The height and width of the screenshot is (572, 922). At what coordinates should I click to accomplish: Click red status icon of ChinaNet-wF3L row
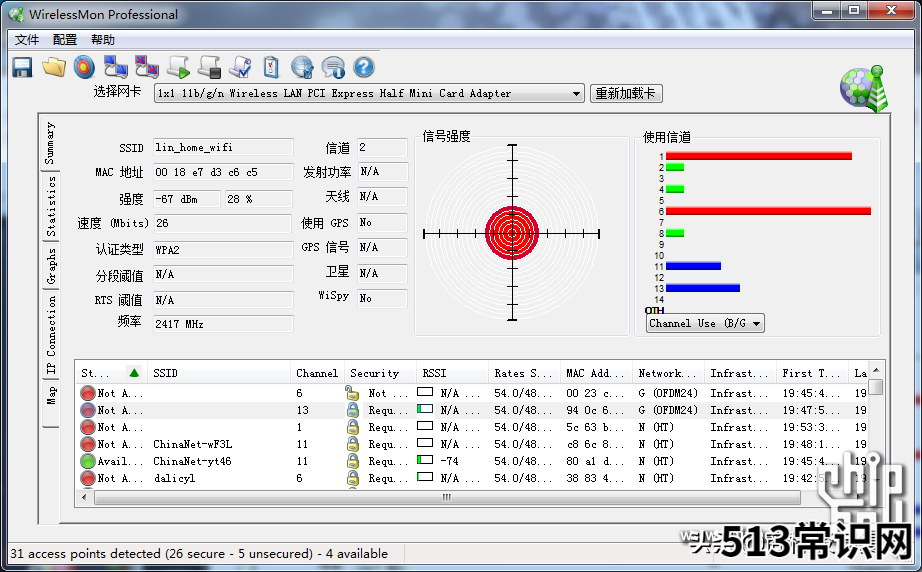(x=88, y=444)
